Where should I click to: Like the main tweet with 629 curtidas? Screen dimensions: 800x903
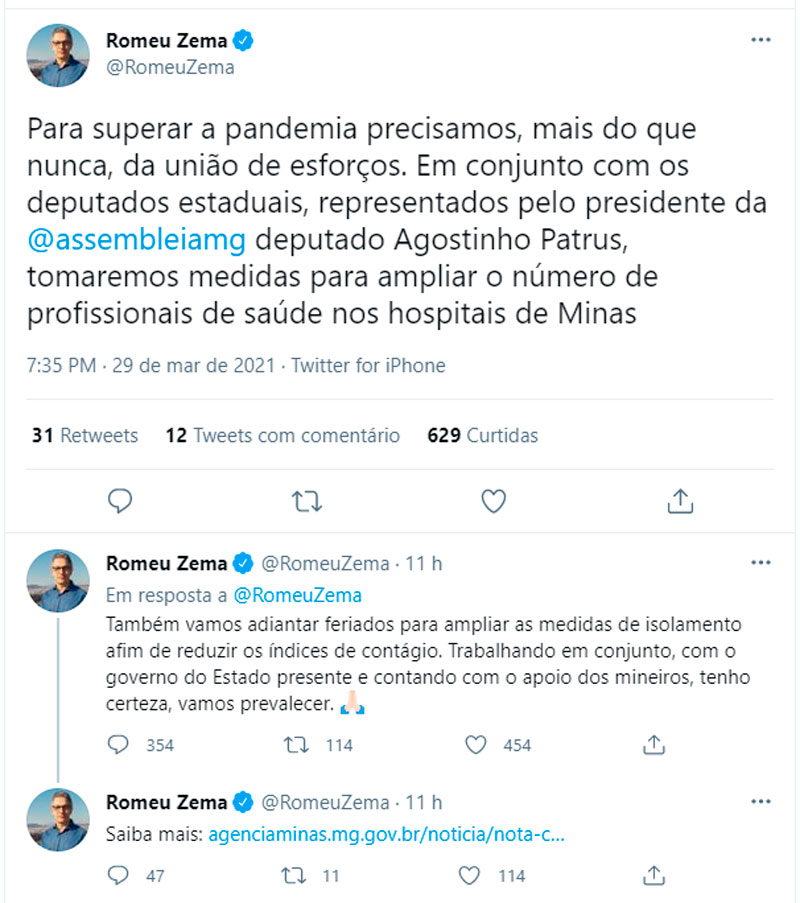(493, 500)
